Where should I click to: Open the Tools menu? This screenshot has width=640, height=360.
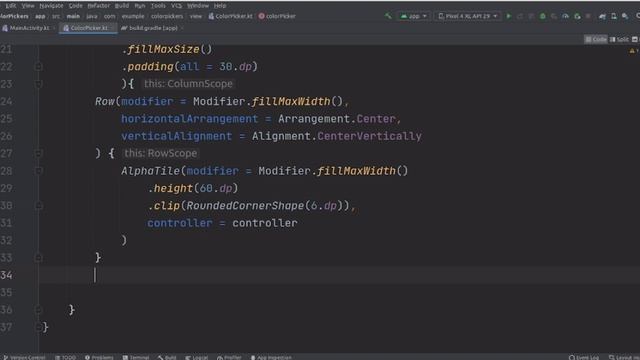pos(158,6)
